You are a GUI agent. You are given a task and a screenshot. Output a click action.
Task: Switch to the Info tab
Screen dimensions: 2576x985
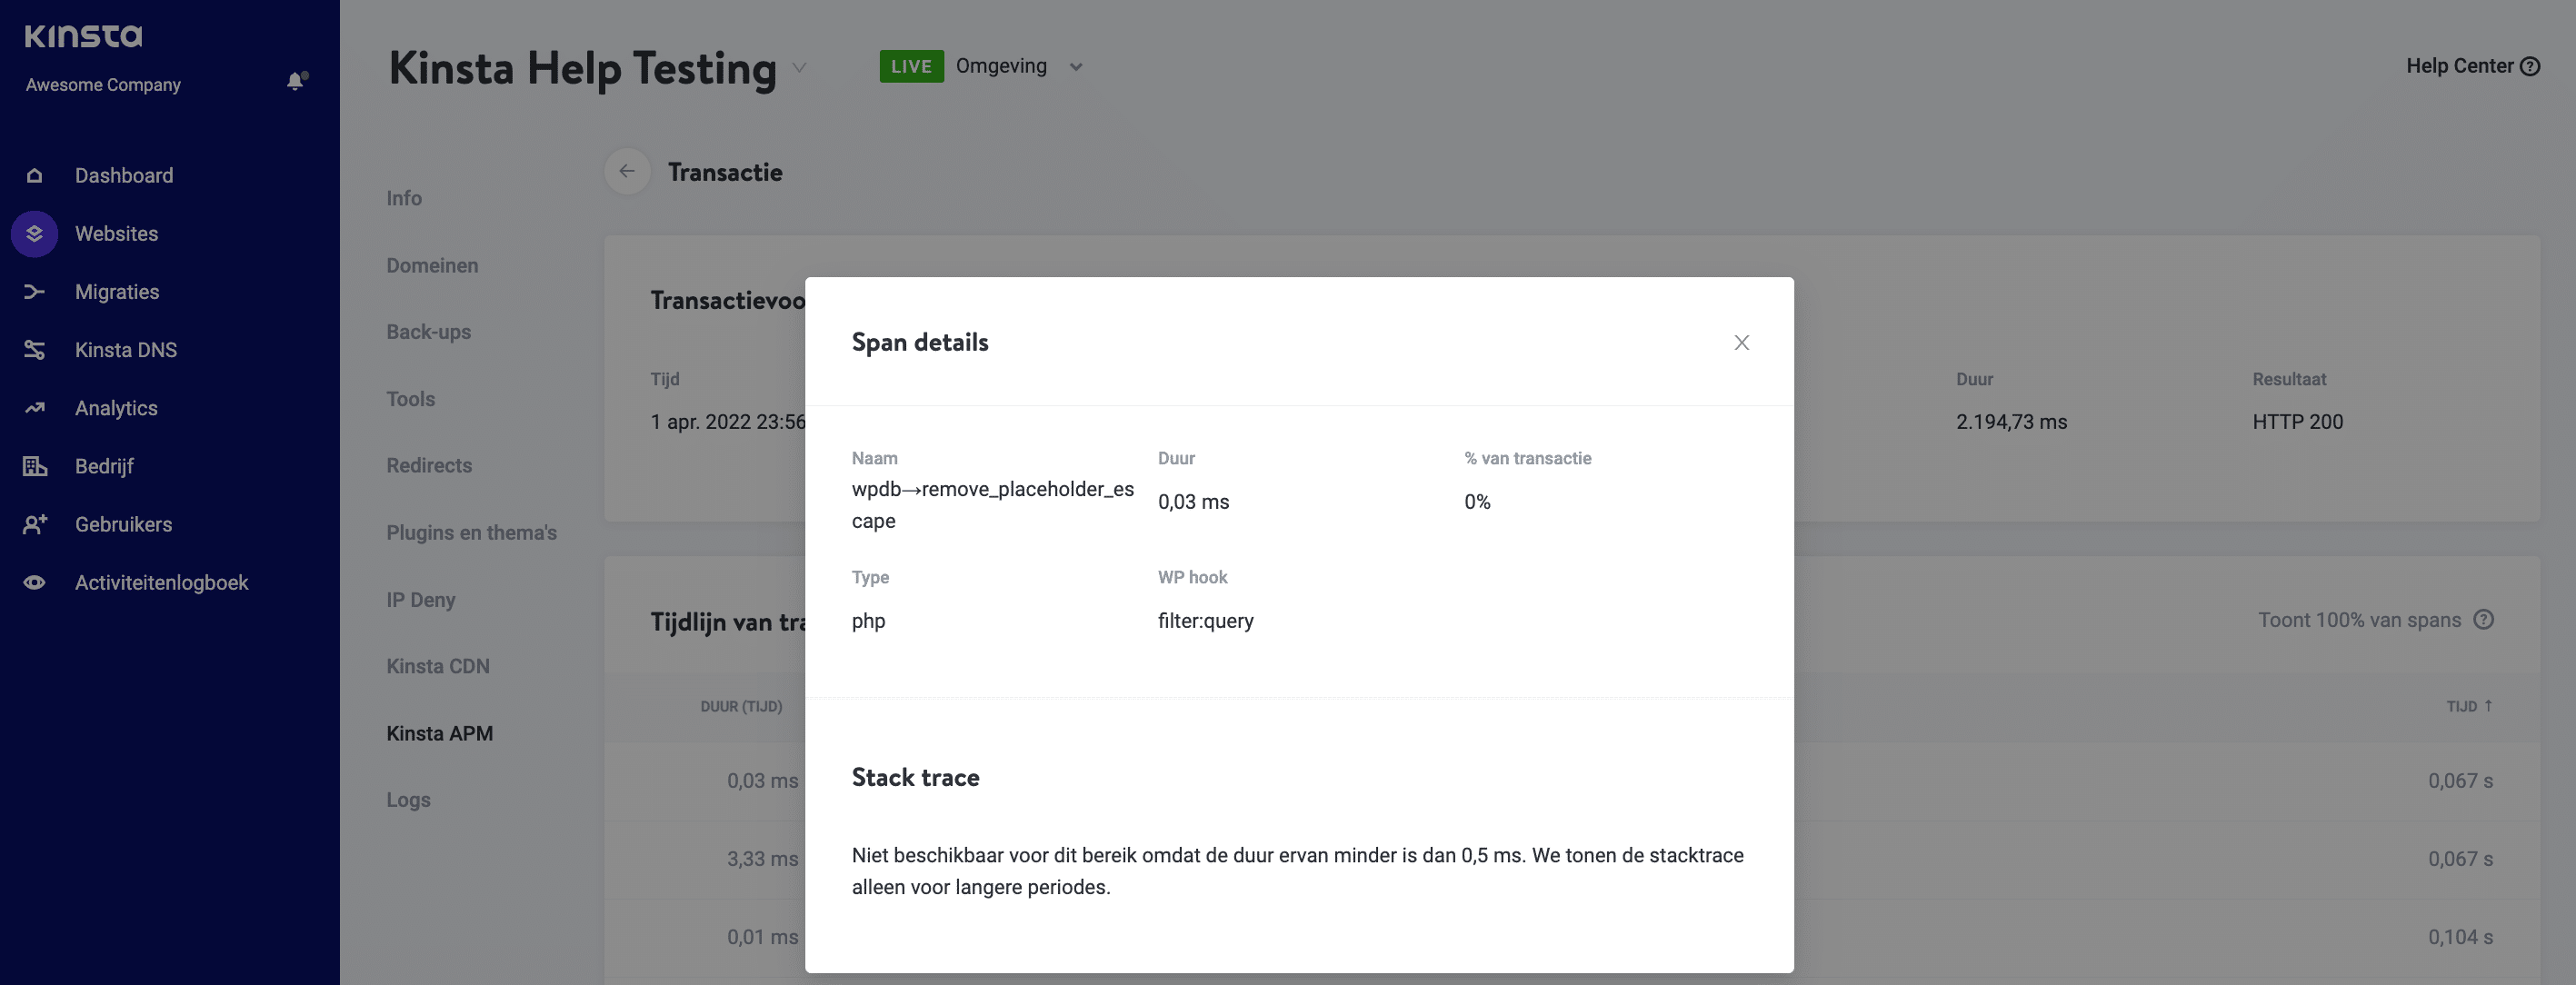coord(404,198)
